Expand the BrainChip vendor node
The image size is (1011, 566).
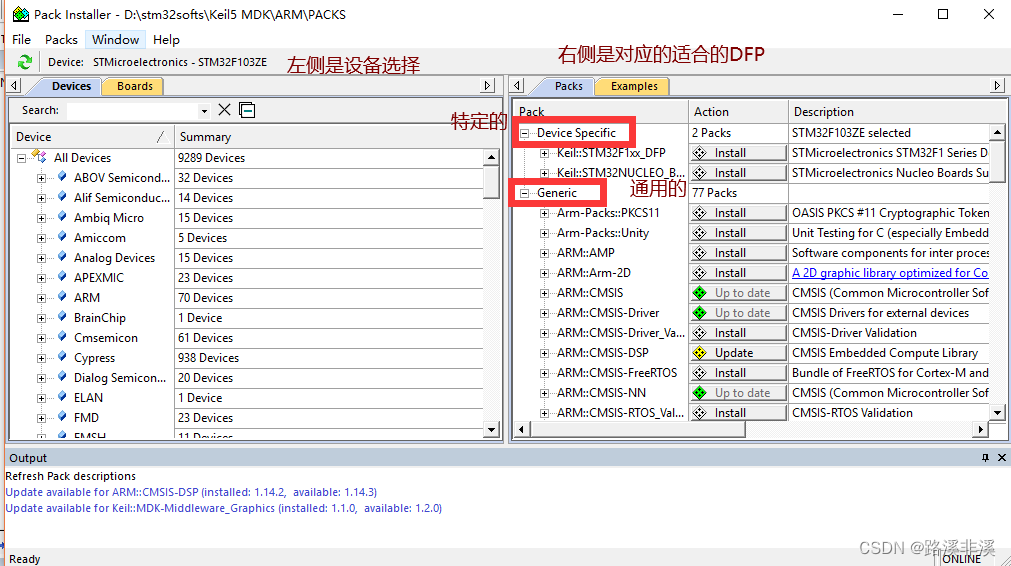pyautogui.click(x=41, y=318)
